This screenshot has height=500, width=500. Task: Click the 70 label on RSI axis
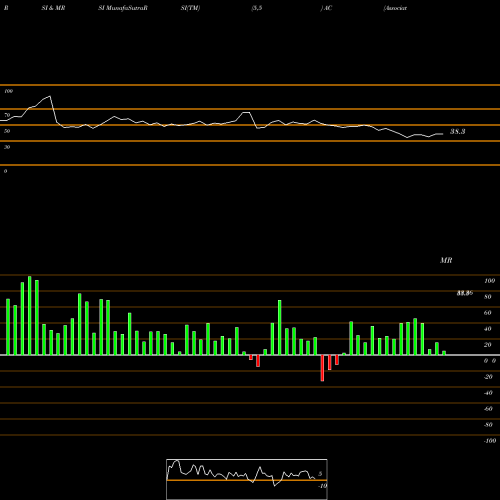pyautogui.click(x=7, y=115)
